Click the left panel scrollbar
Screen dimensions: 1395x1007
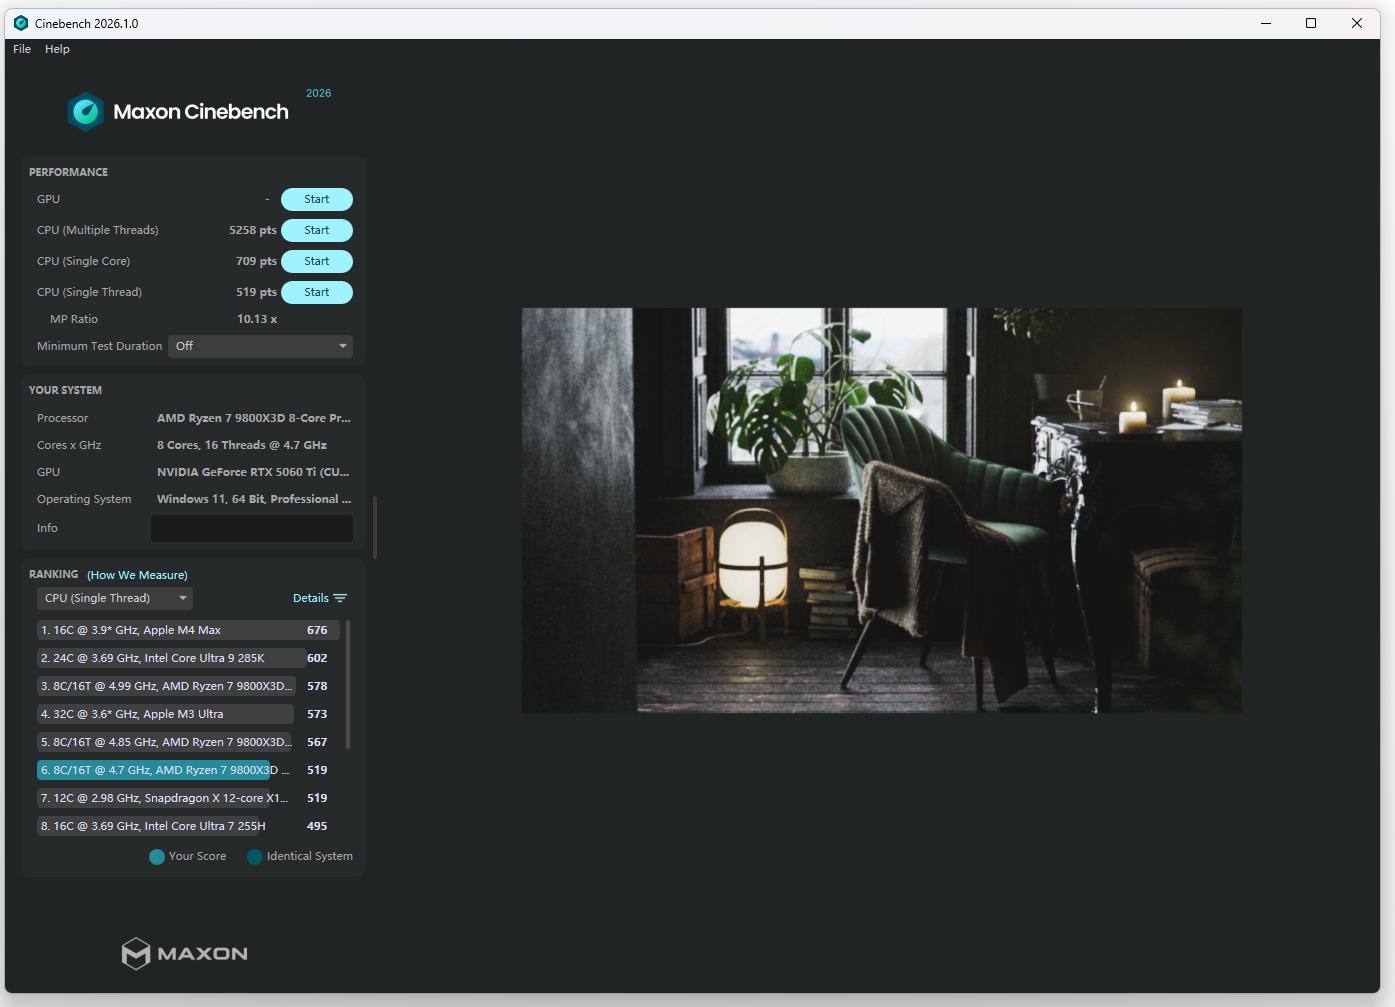point(375,528)
